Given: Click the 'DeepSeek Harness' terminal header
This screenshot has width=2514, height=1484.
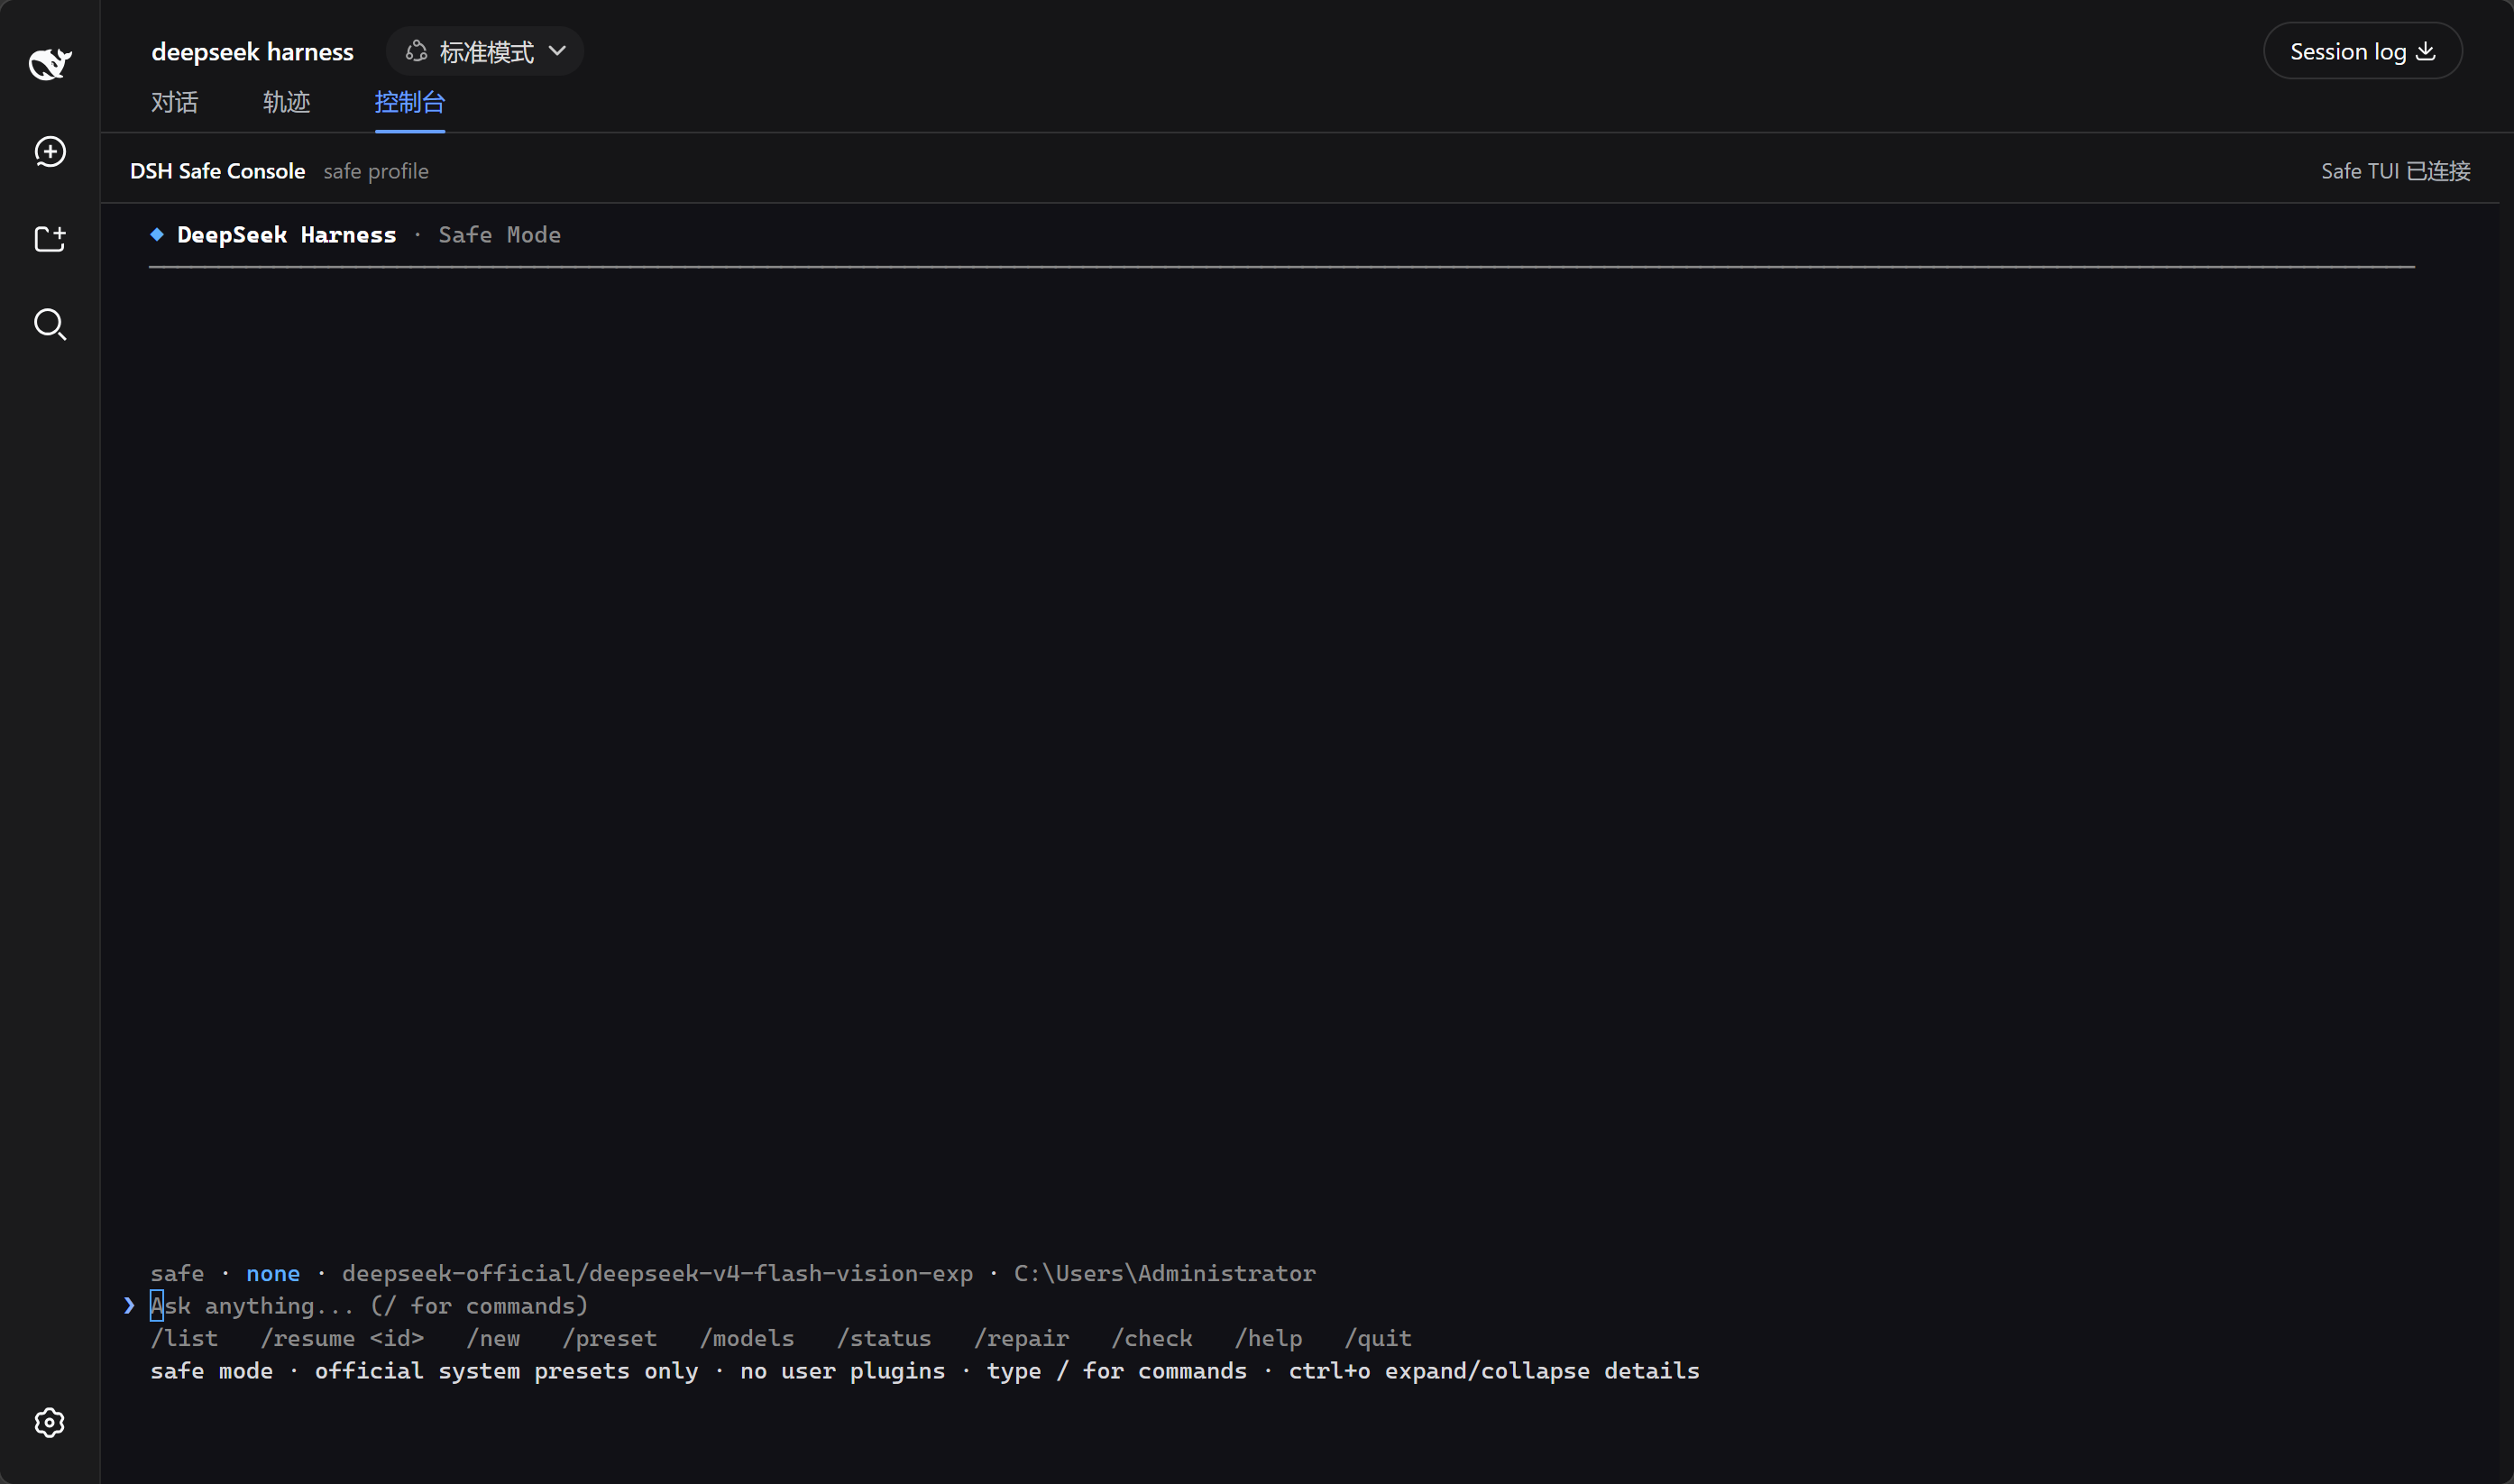Looking at the screenshot, I should 287,235.
